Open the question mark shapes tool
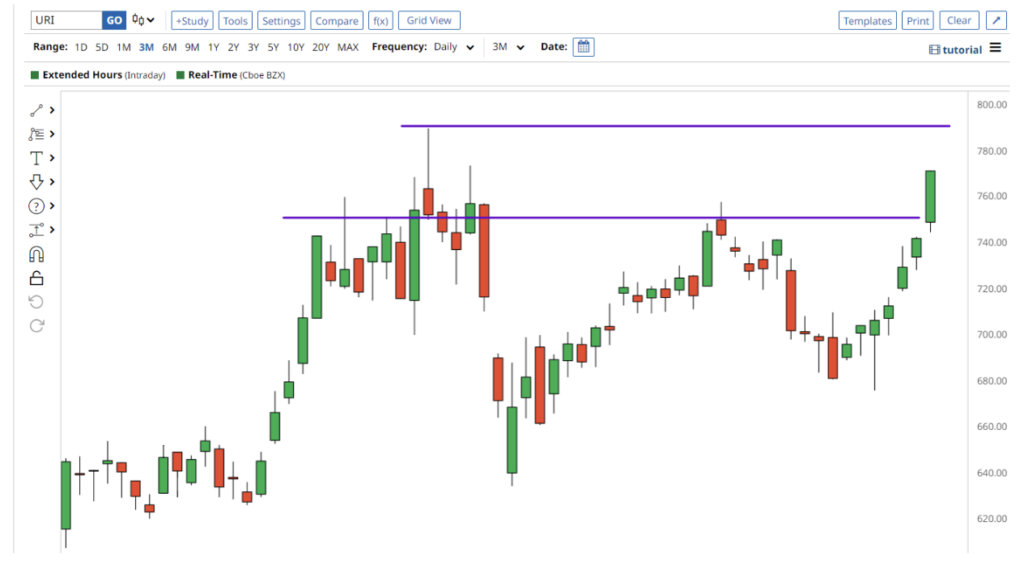1024x565 pixels. click(x=36, y=206)
